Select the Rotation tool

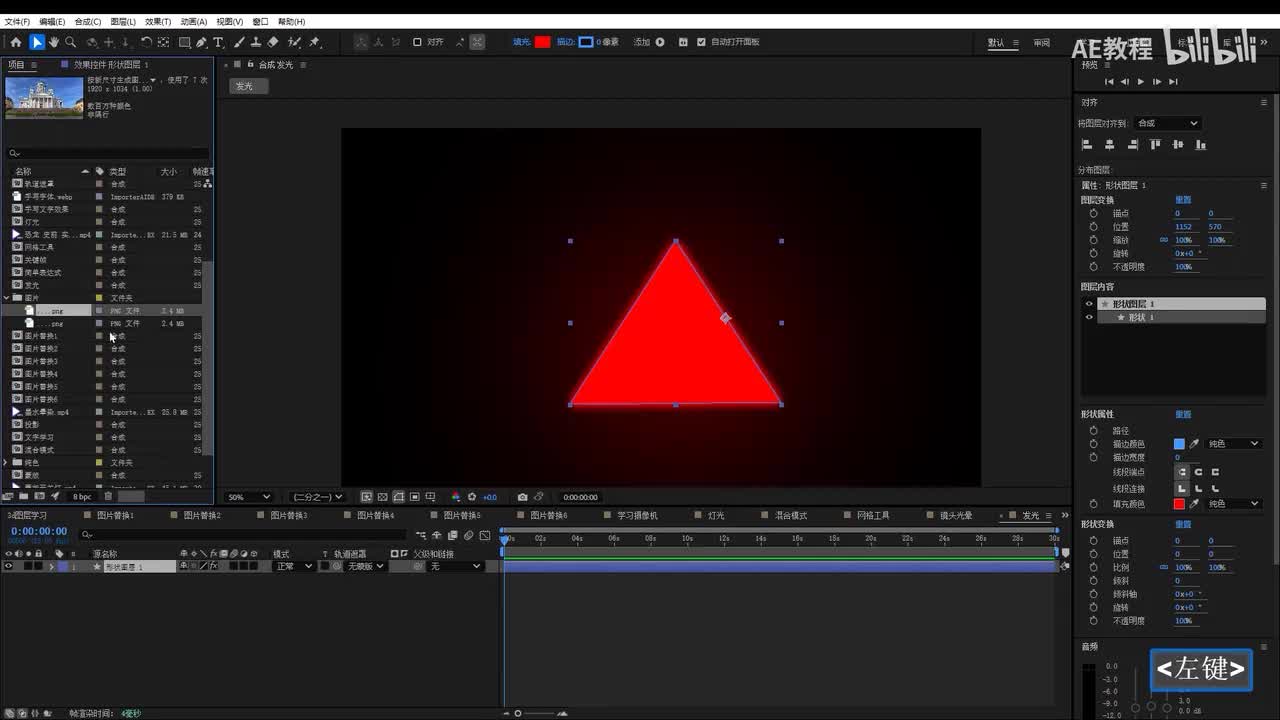[x=146, y=42]
